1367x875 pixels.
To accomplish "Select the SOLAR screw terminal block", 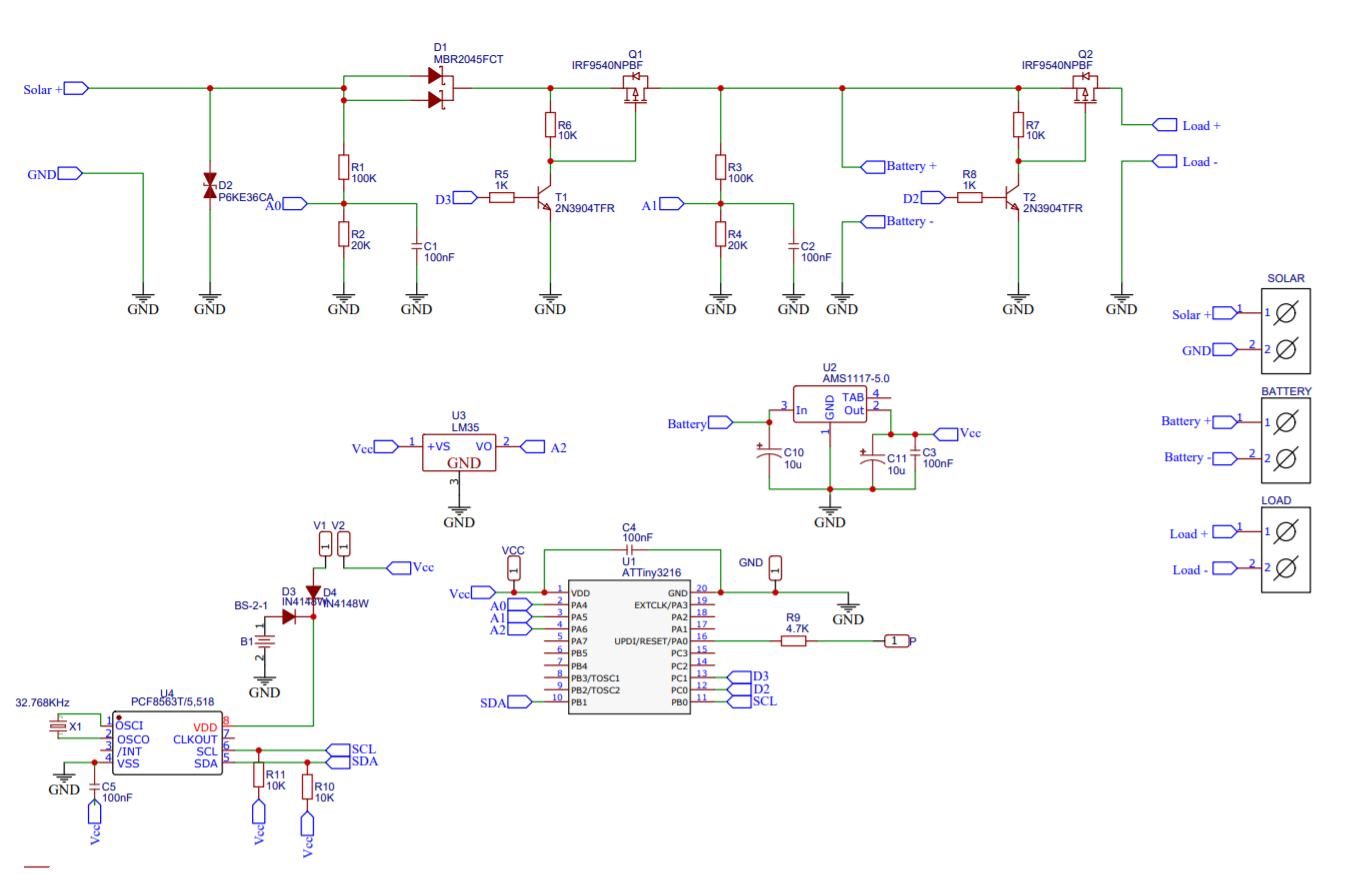I will coord(1286,331).
